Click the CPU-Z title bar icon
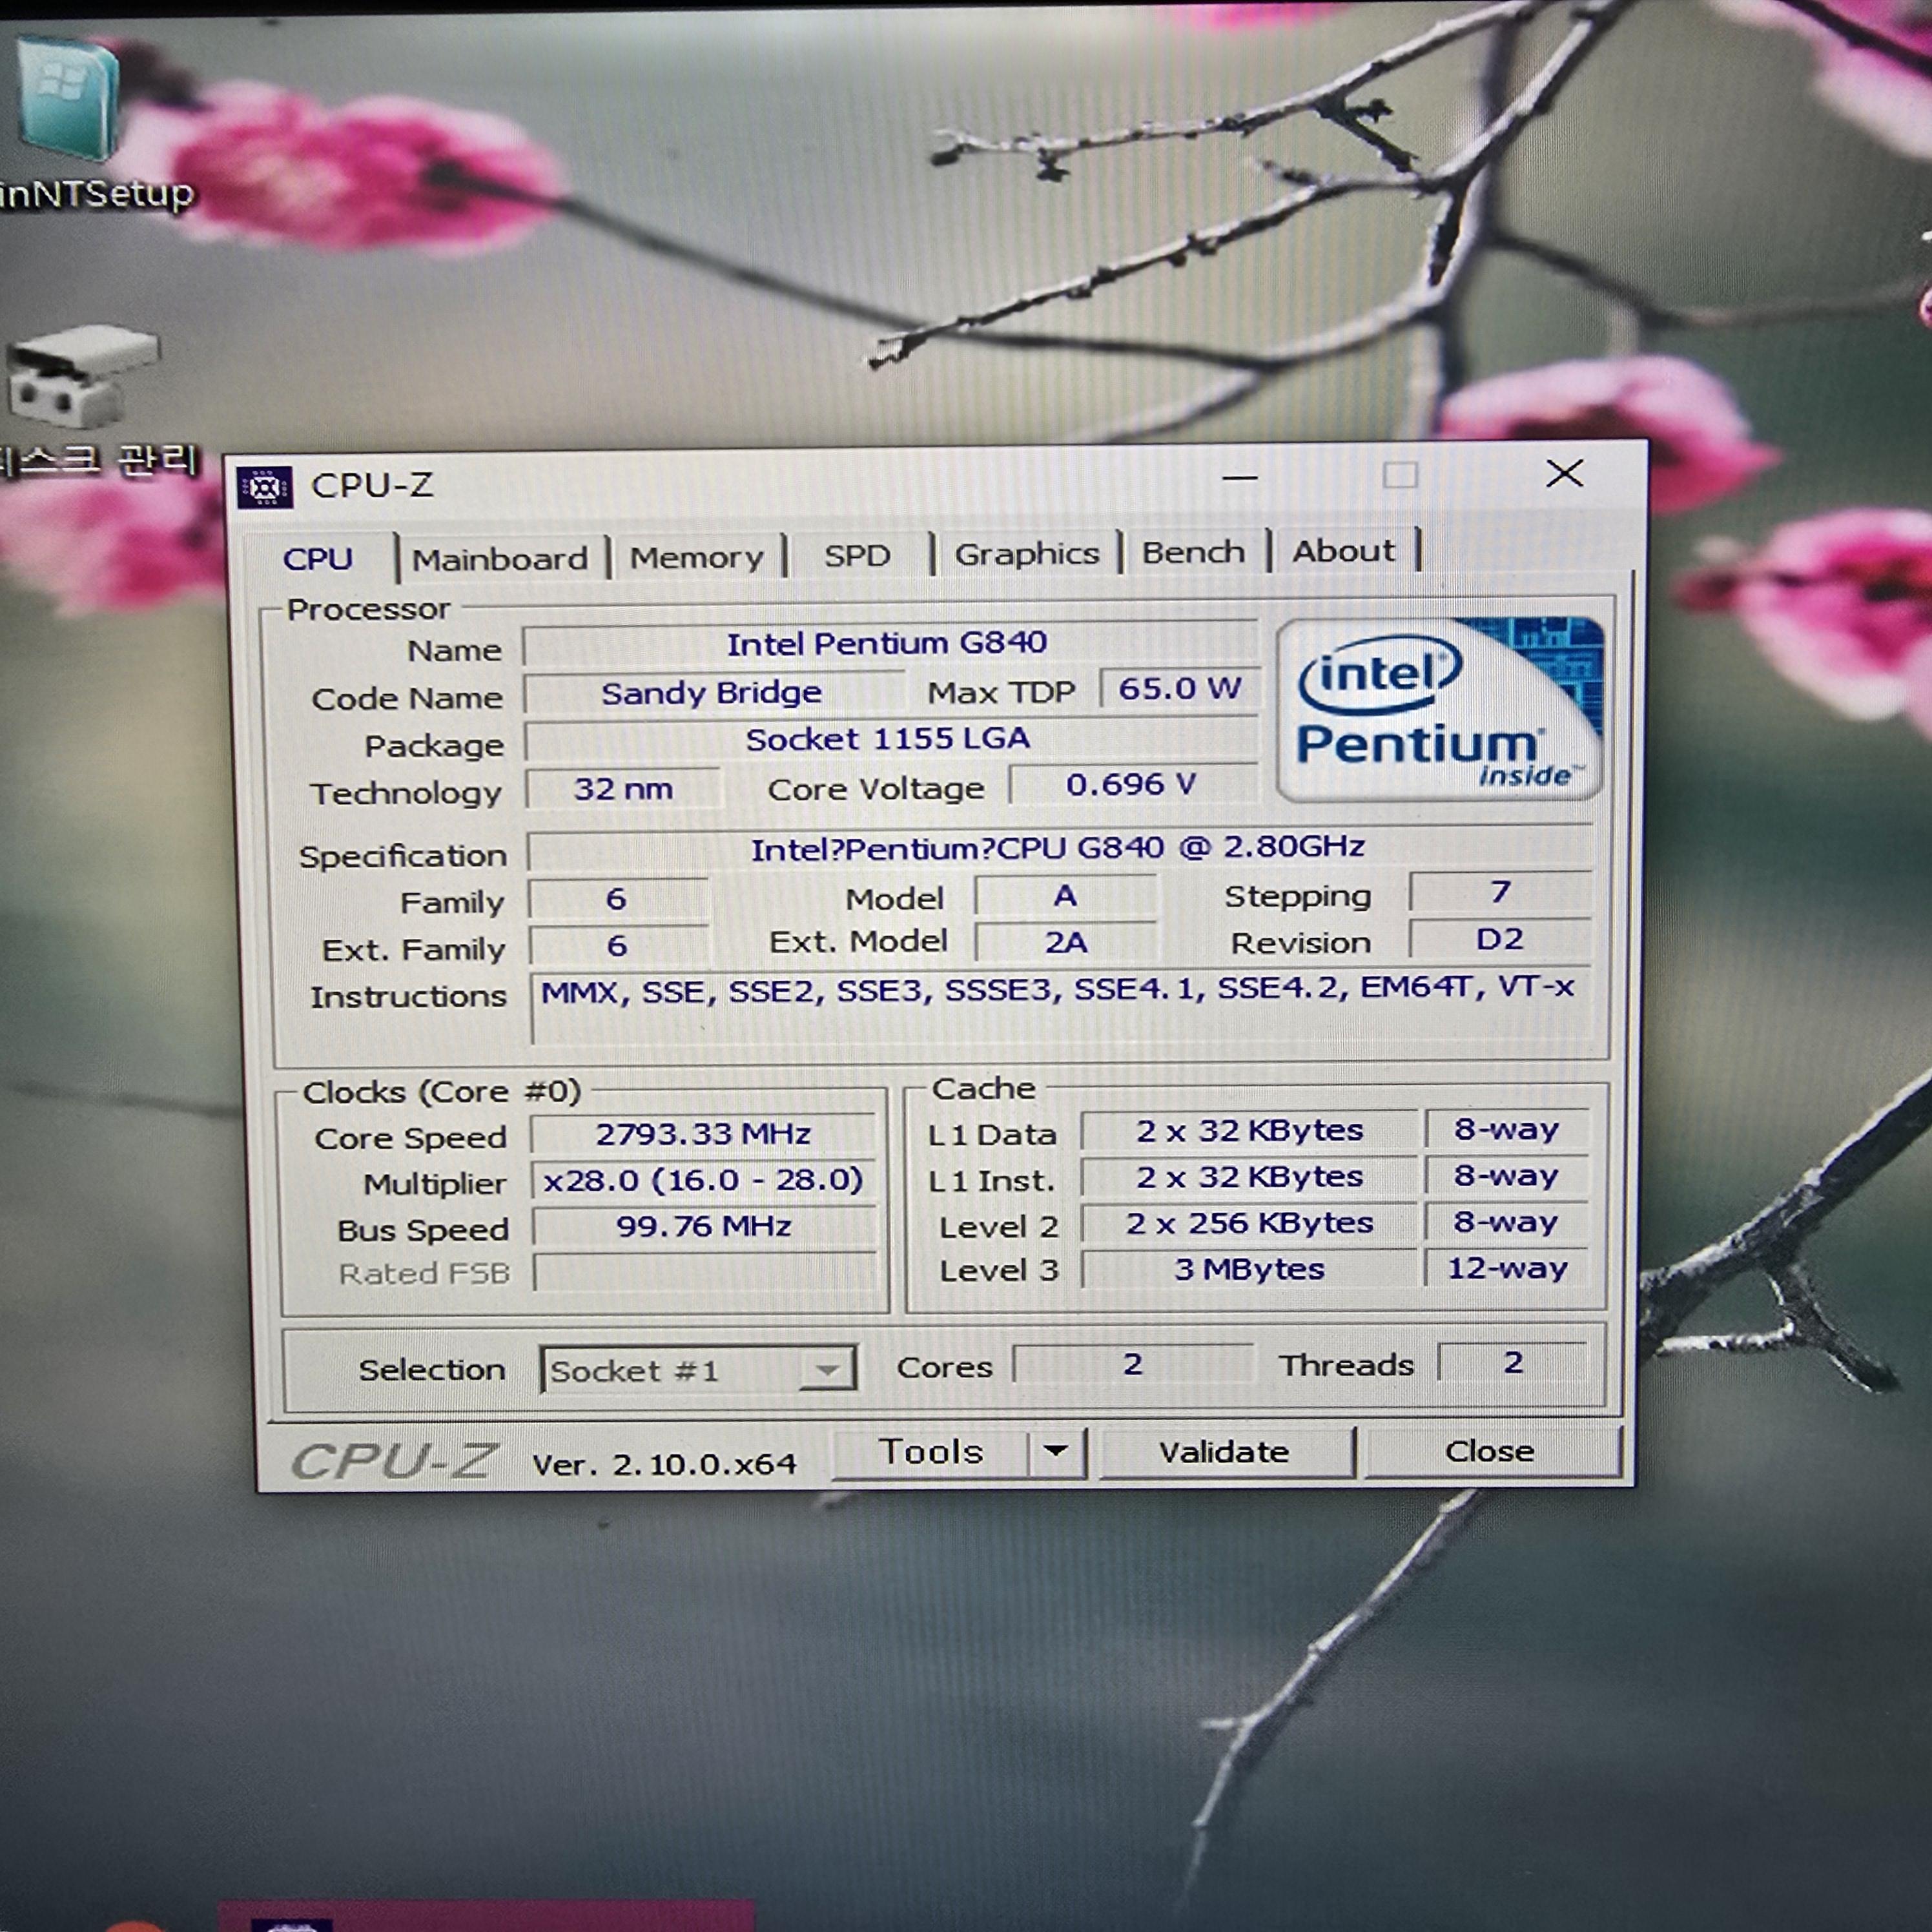This screenshot has width=1932, height=1932. 265,488
